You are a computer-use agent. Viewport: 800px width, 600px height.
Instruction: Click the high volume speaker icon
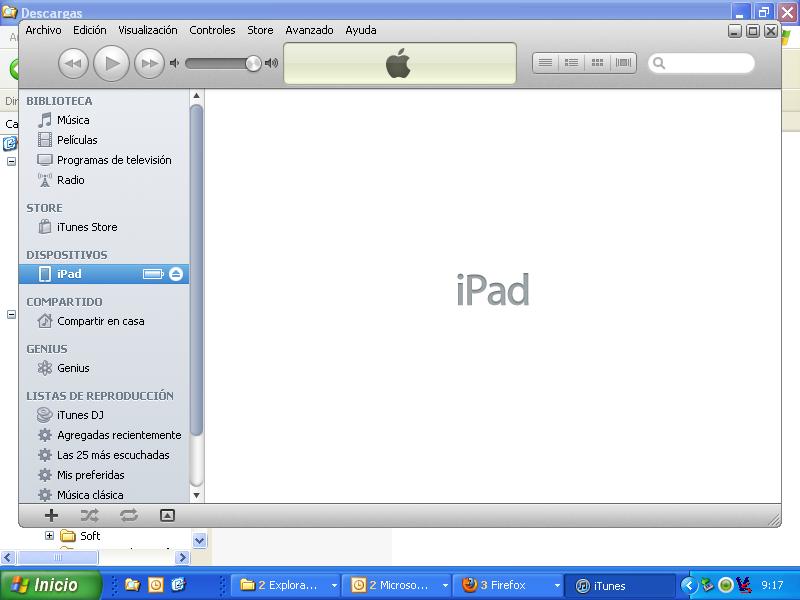point(271,63)
